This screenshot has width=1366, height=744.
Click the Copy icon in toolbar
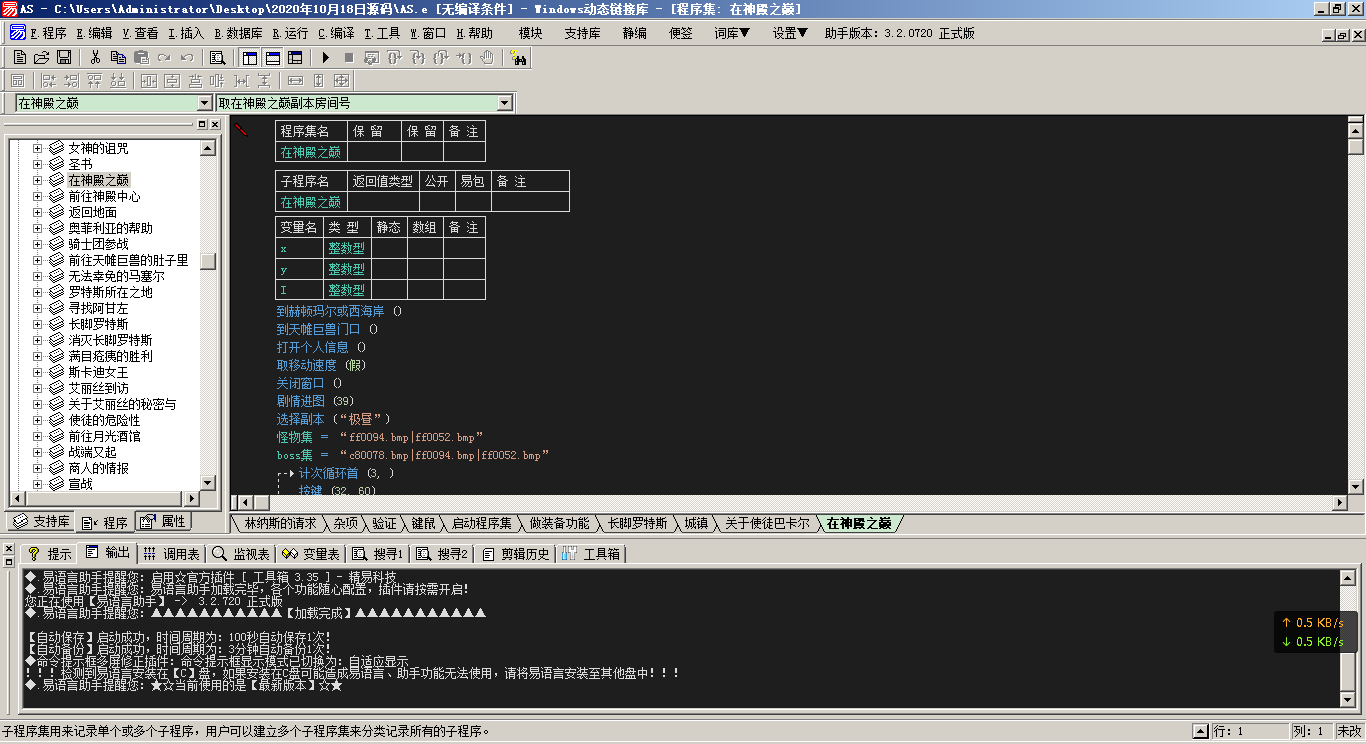coord(119,58)
